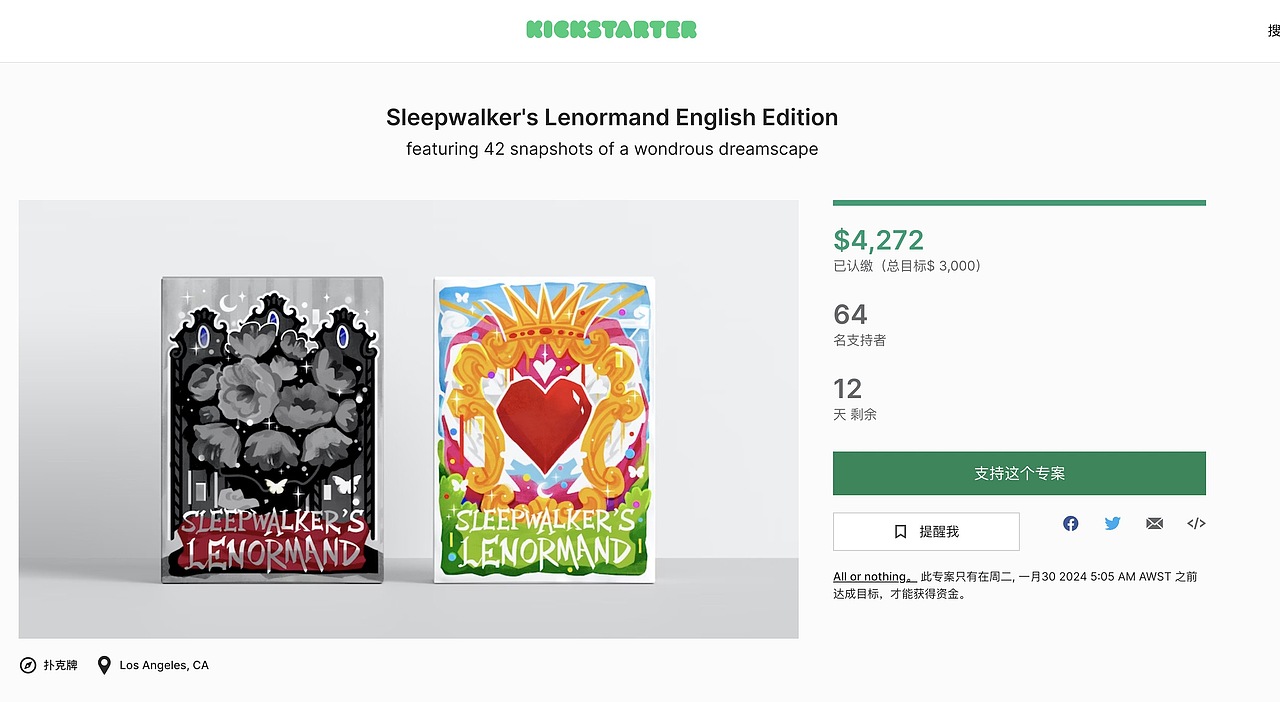Share the project on Facebook
1280x702 pixels.
click(x=1070, y=524)
